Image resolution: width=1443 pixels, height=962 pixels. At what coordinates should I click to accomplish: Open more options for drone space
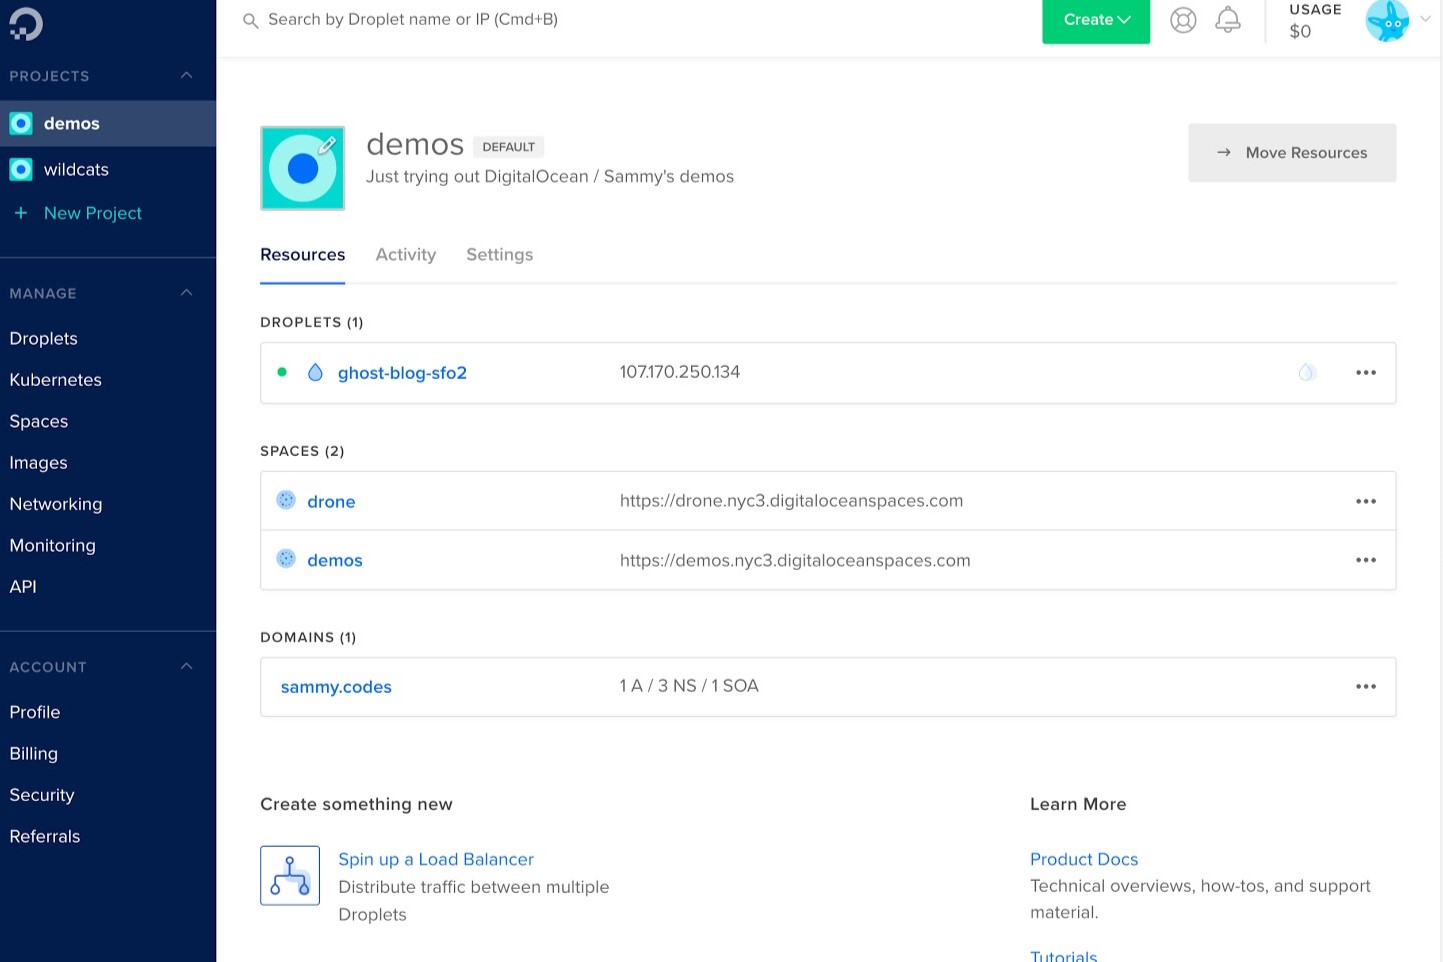click(1366, 501)
